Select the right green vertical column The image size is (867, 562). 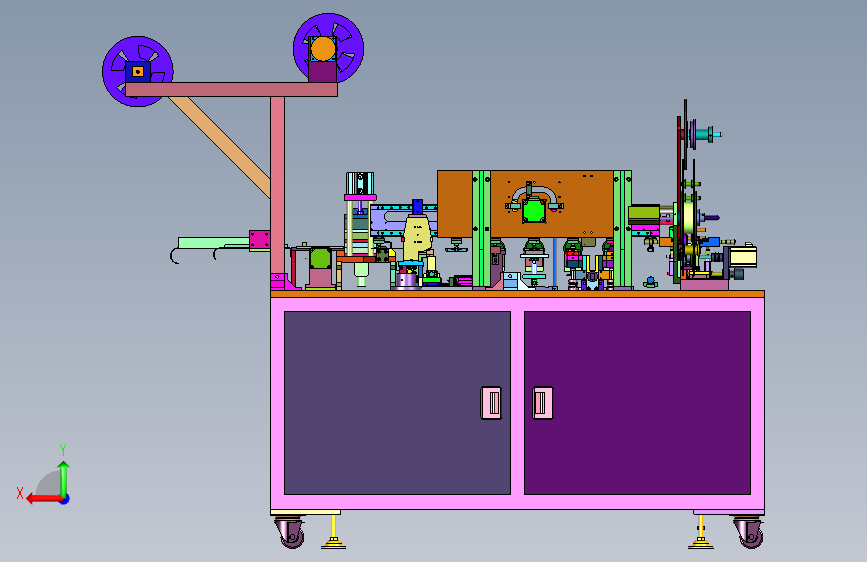pos(623,229)
